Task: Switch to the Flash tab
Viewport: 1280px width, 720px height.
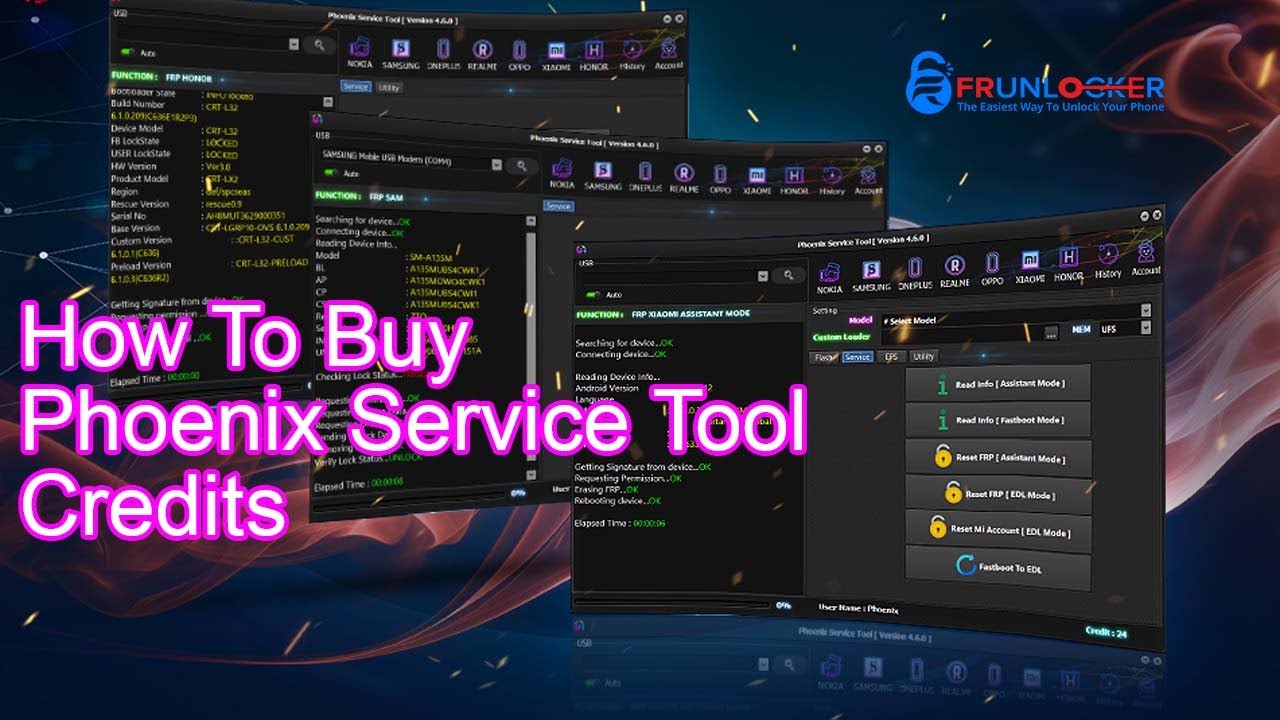Action: point(824,357)
